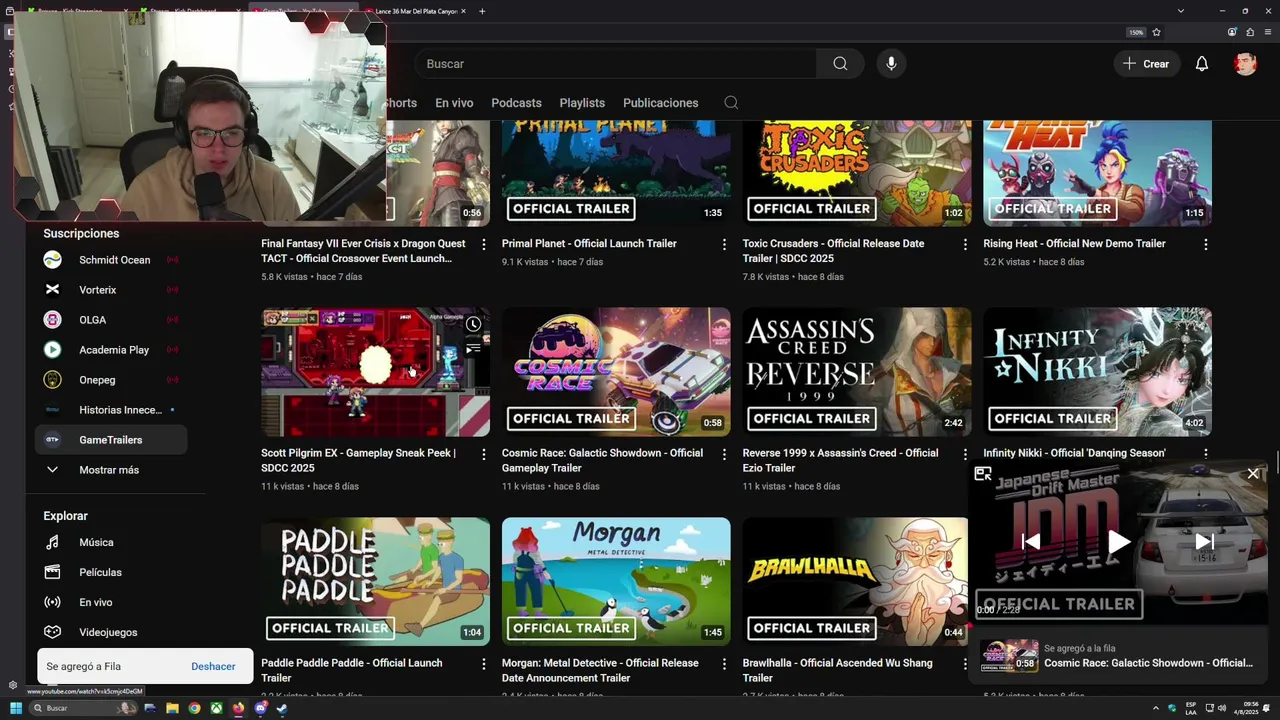This screenshot has width=1280, height=720.
Task: Skip to next video in miniplayer
Action: (x=1205, y=542)
